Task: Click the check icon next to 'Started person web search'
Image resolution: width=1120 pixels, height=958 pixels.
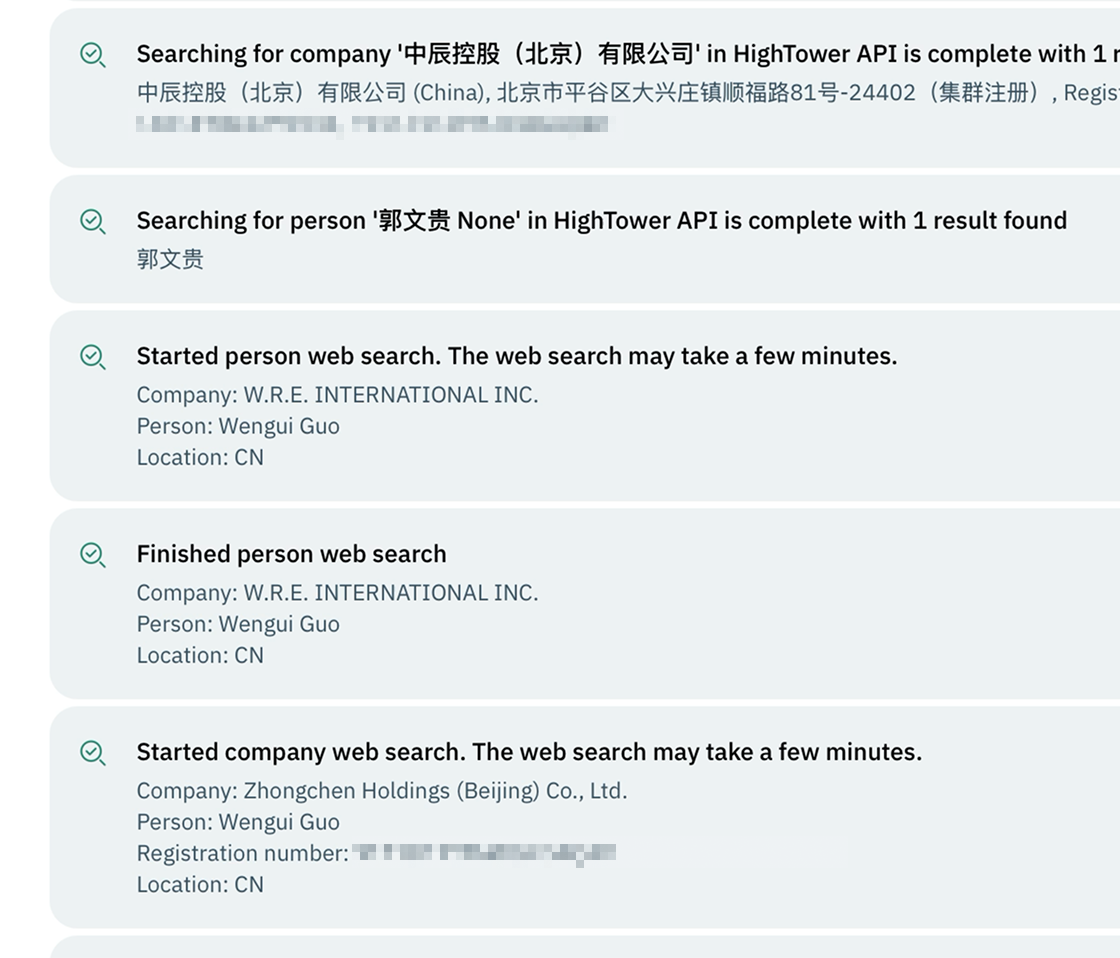Action: click(93, 357)
